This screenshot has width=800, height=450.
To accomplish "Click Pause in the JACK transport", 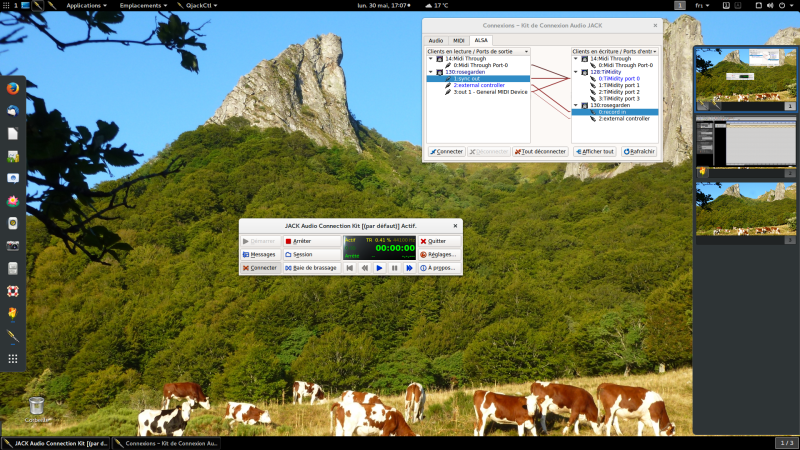I will click(394, 268).
